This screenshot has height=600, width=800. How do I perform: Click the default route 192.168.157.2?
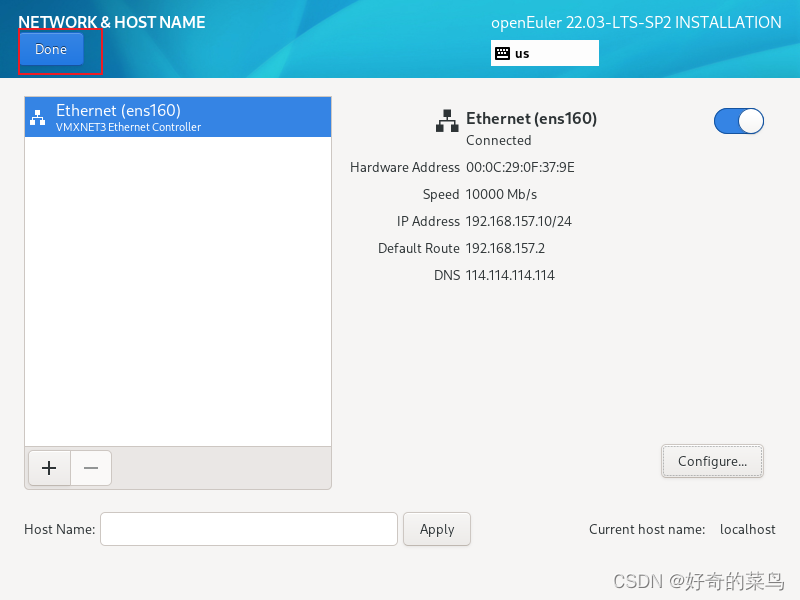click(x=505, y=248)
